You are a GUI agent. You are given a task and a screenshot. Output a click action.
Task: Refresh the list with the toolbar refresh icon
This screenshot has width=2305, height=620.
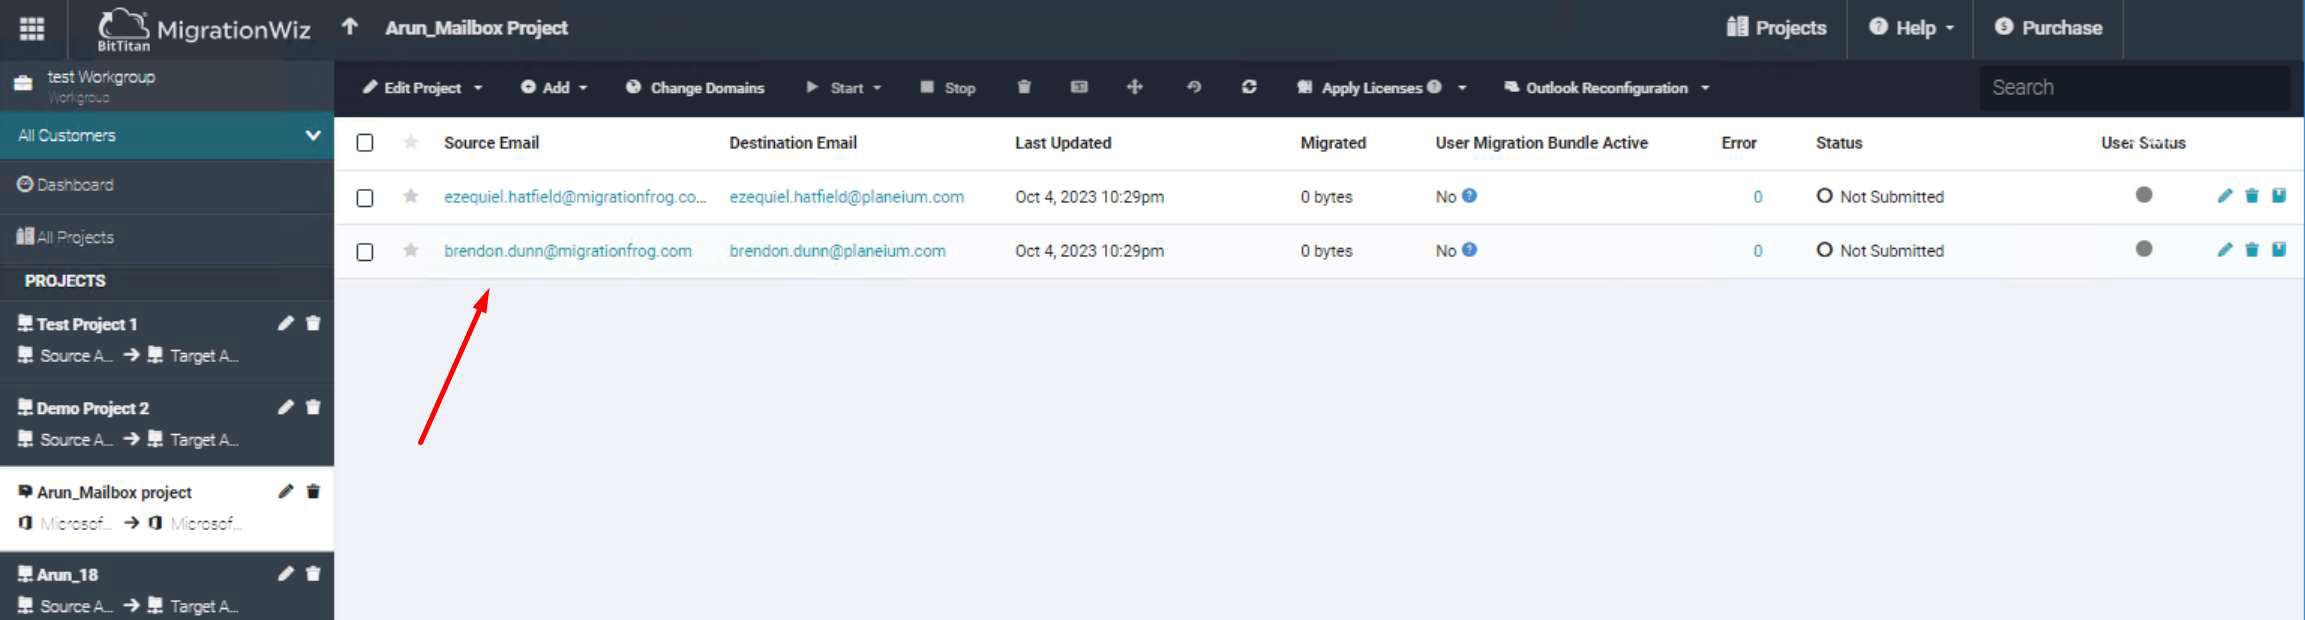(x=1249, y=87)
